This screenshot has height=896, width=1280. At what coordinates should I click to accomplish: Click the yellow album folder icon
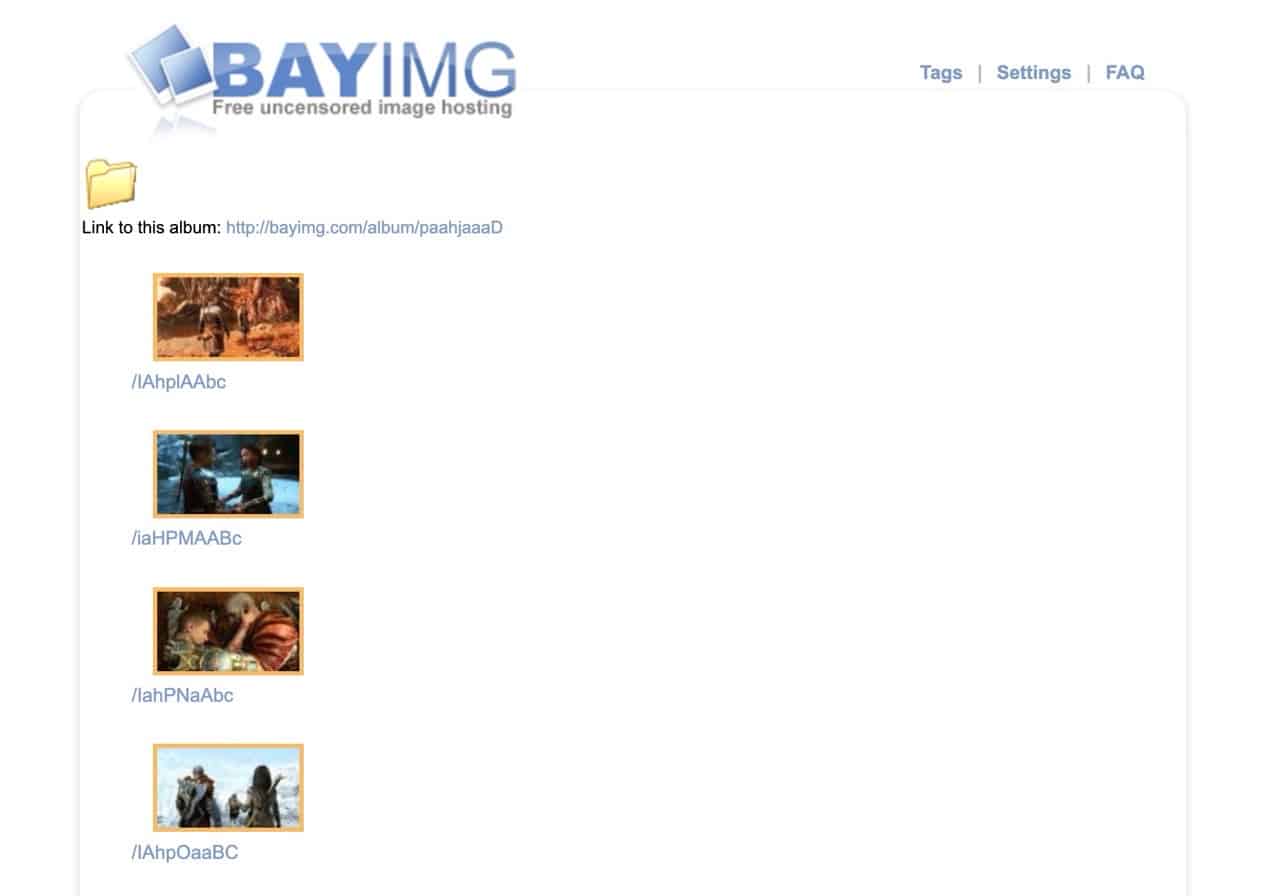[110, 183]
